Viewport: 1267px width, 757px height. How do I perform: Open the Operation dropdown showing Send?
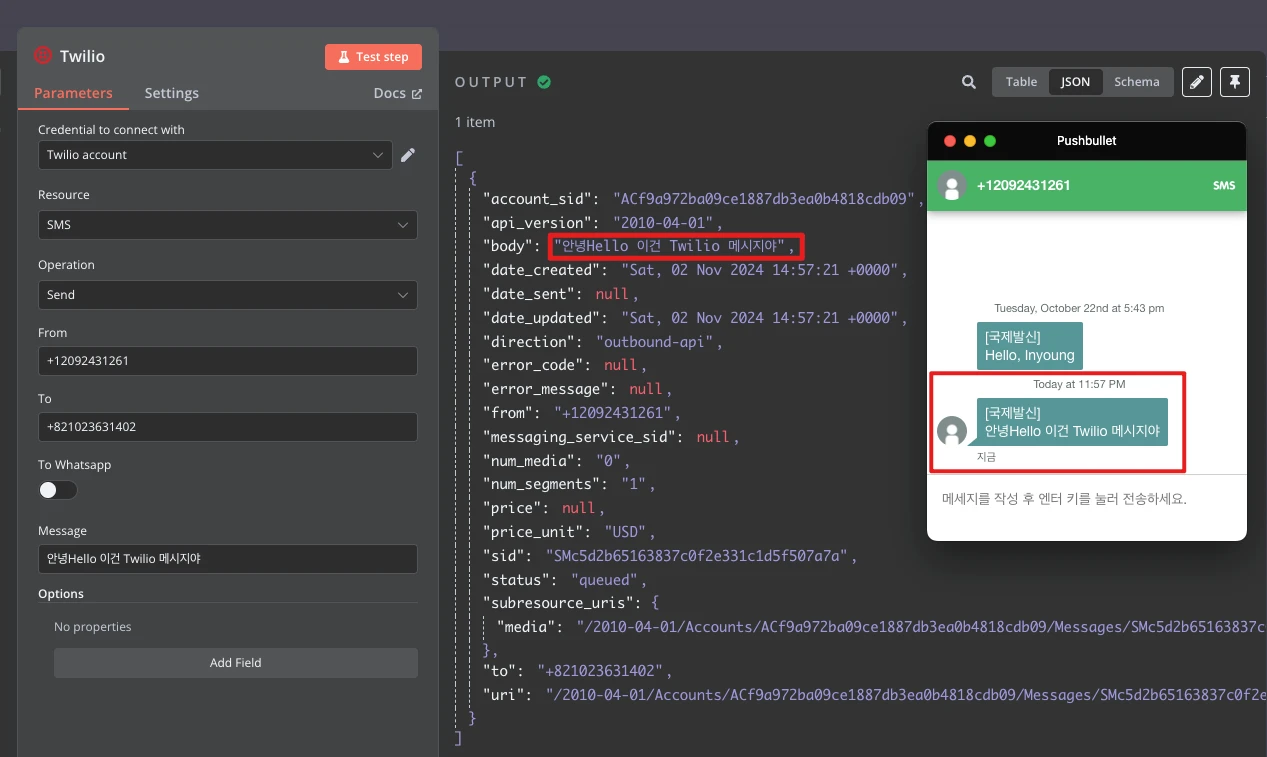228,295
